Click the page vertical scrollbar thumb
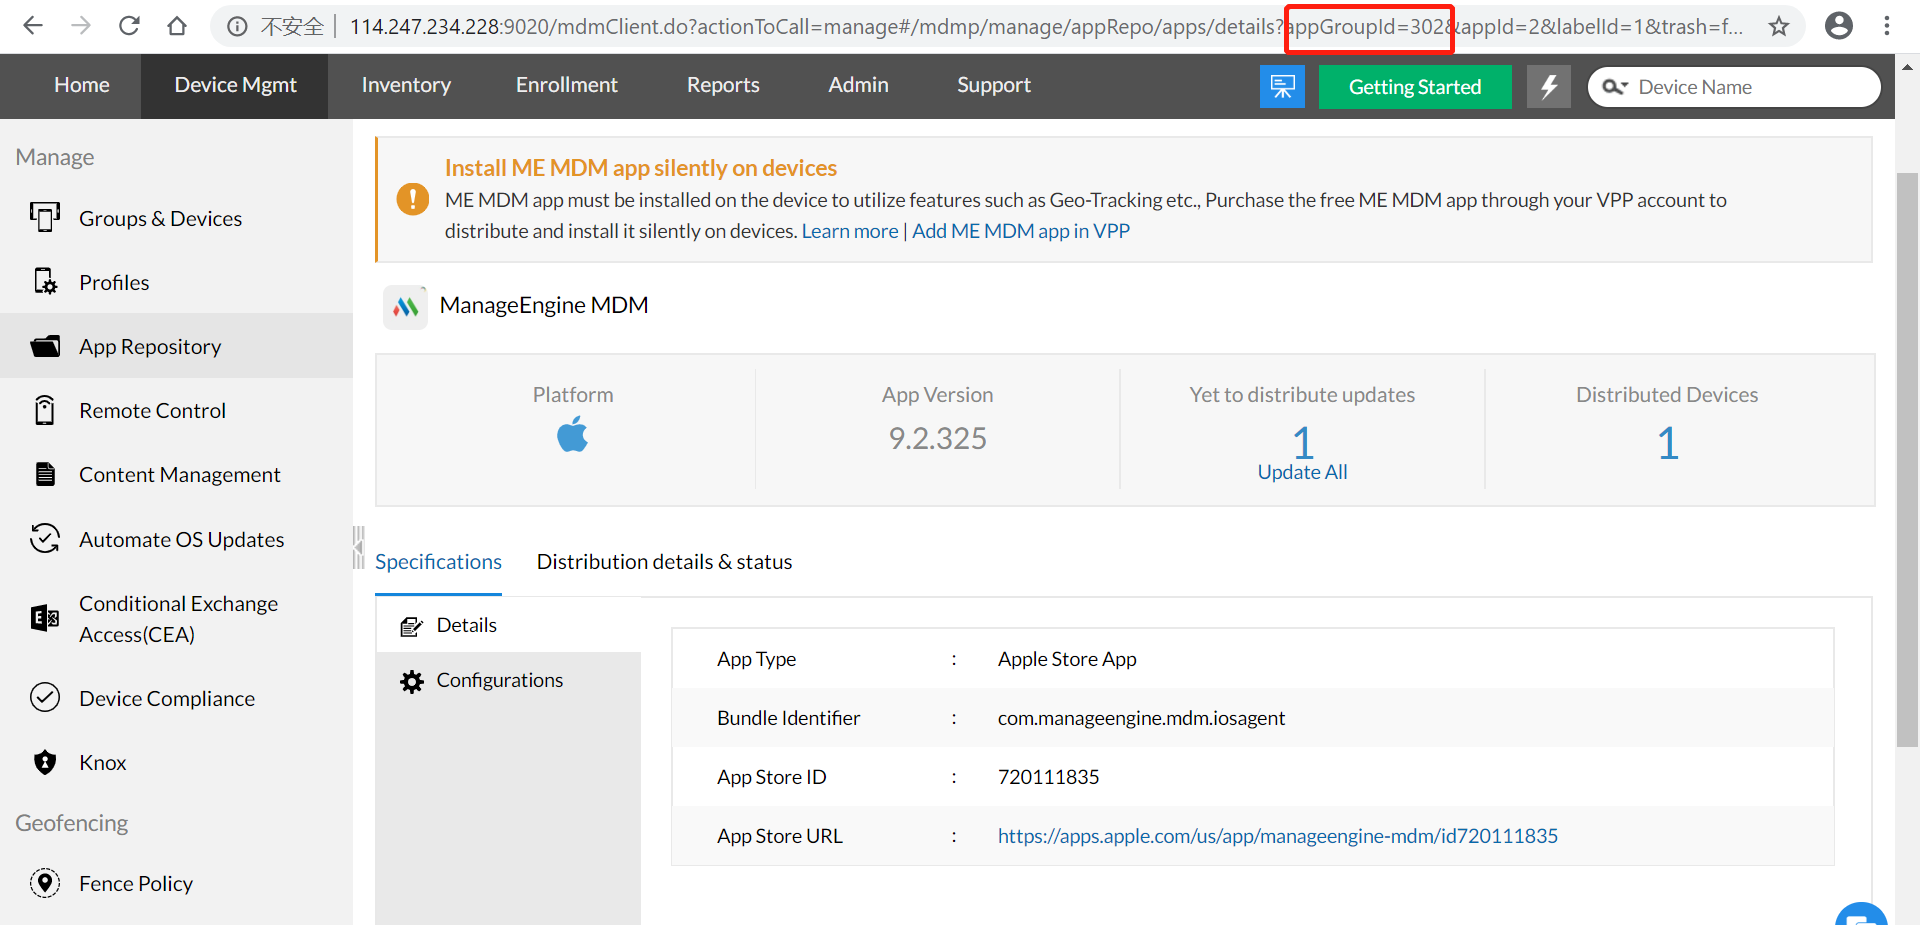Image resolution: width=1920 pixels, height=925 pixels. (x=1907, y=460)
